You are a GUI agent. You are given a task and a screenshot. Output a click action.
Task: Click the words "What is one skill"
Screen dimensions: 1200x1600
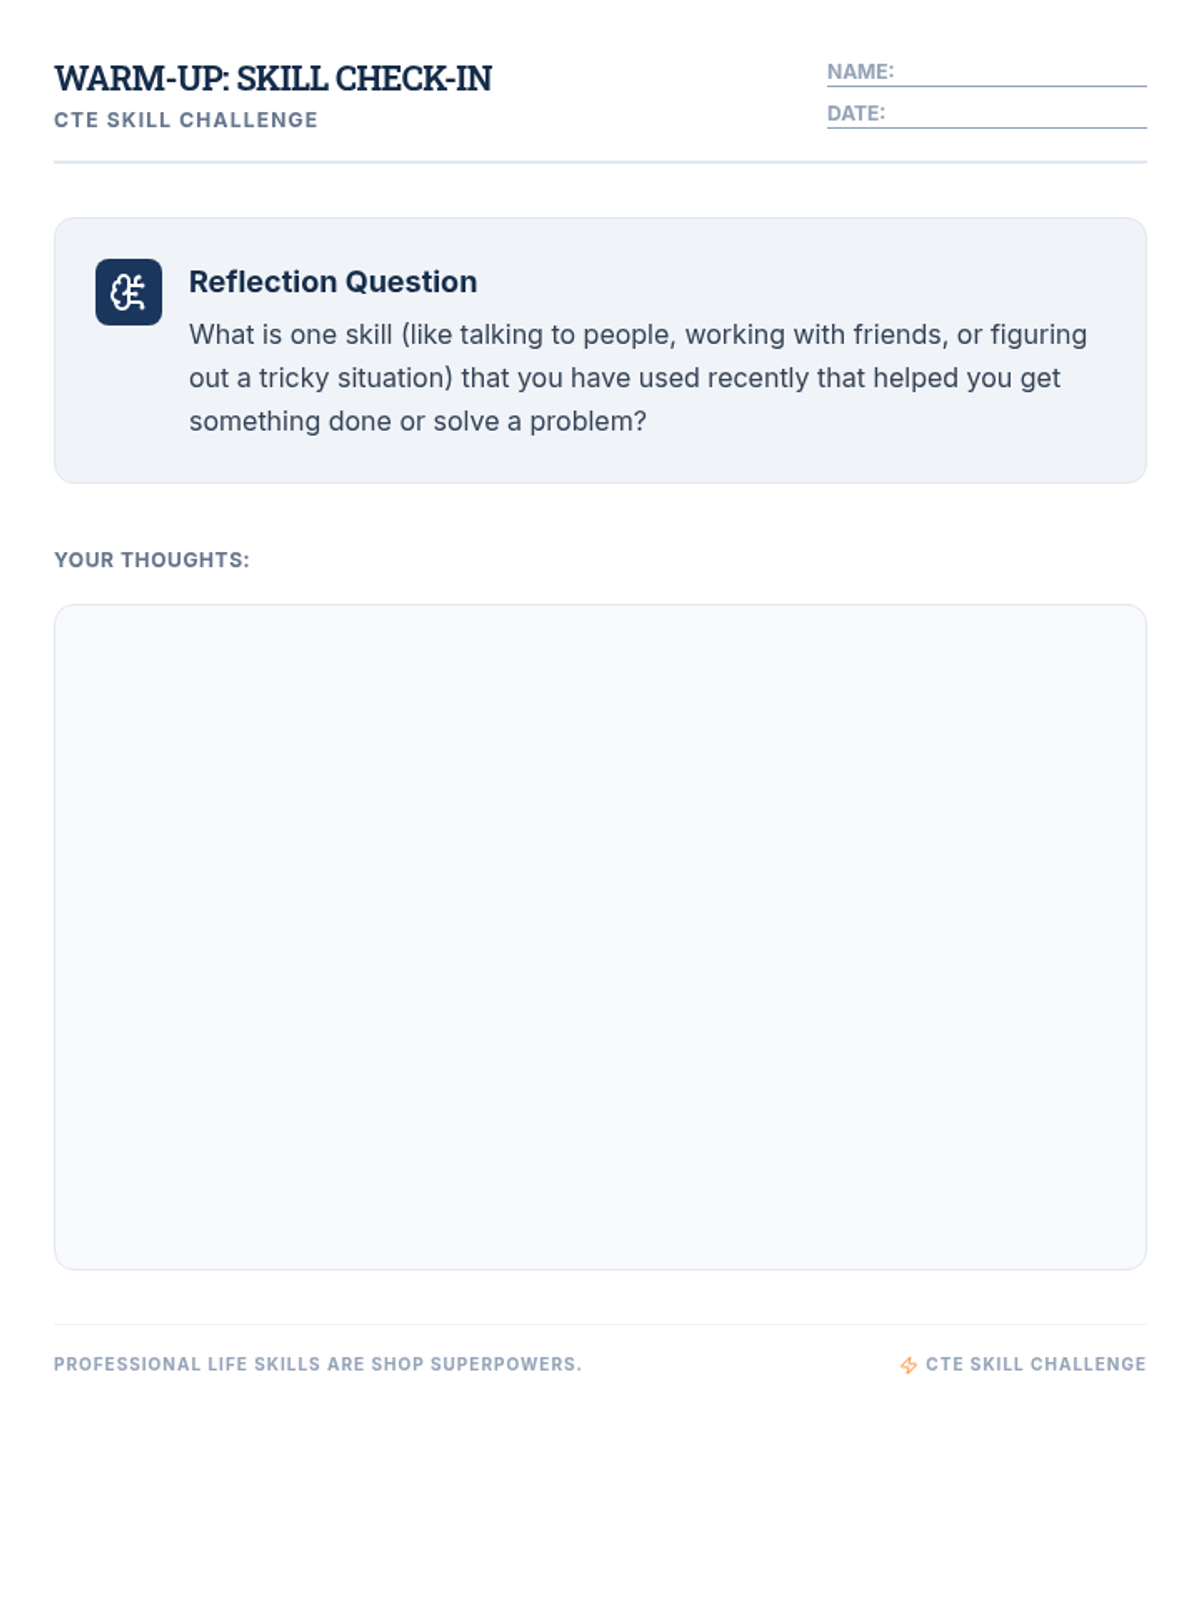pos(291,335)
